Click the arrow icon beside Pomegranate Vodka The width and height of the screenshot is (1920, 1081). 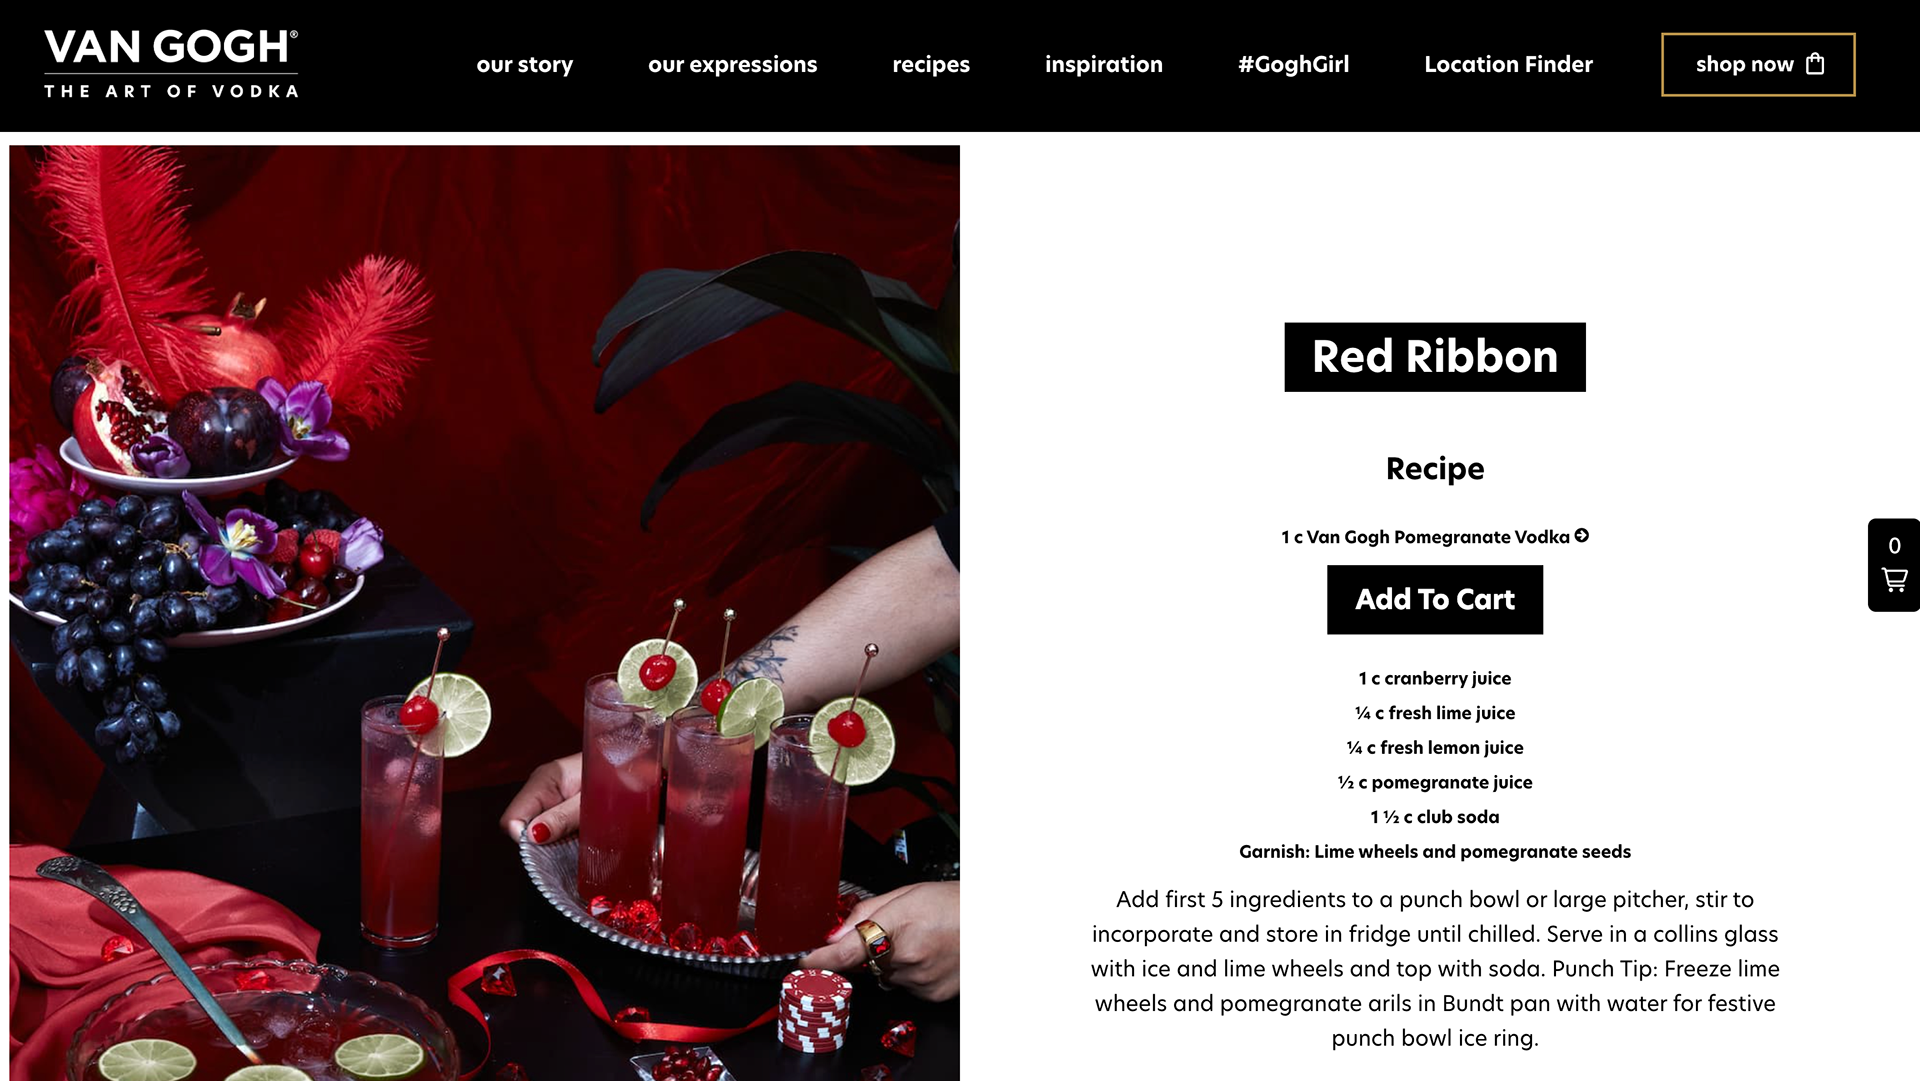pyautogui.click(x=1582, y=536)
